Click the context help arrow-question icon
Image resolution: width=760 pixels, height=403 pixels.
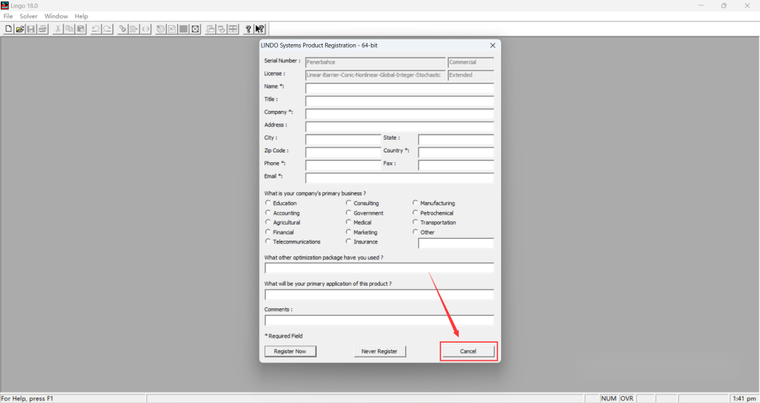click(260, 29)
